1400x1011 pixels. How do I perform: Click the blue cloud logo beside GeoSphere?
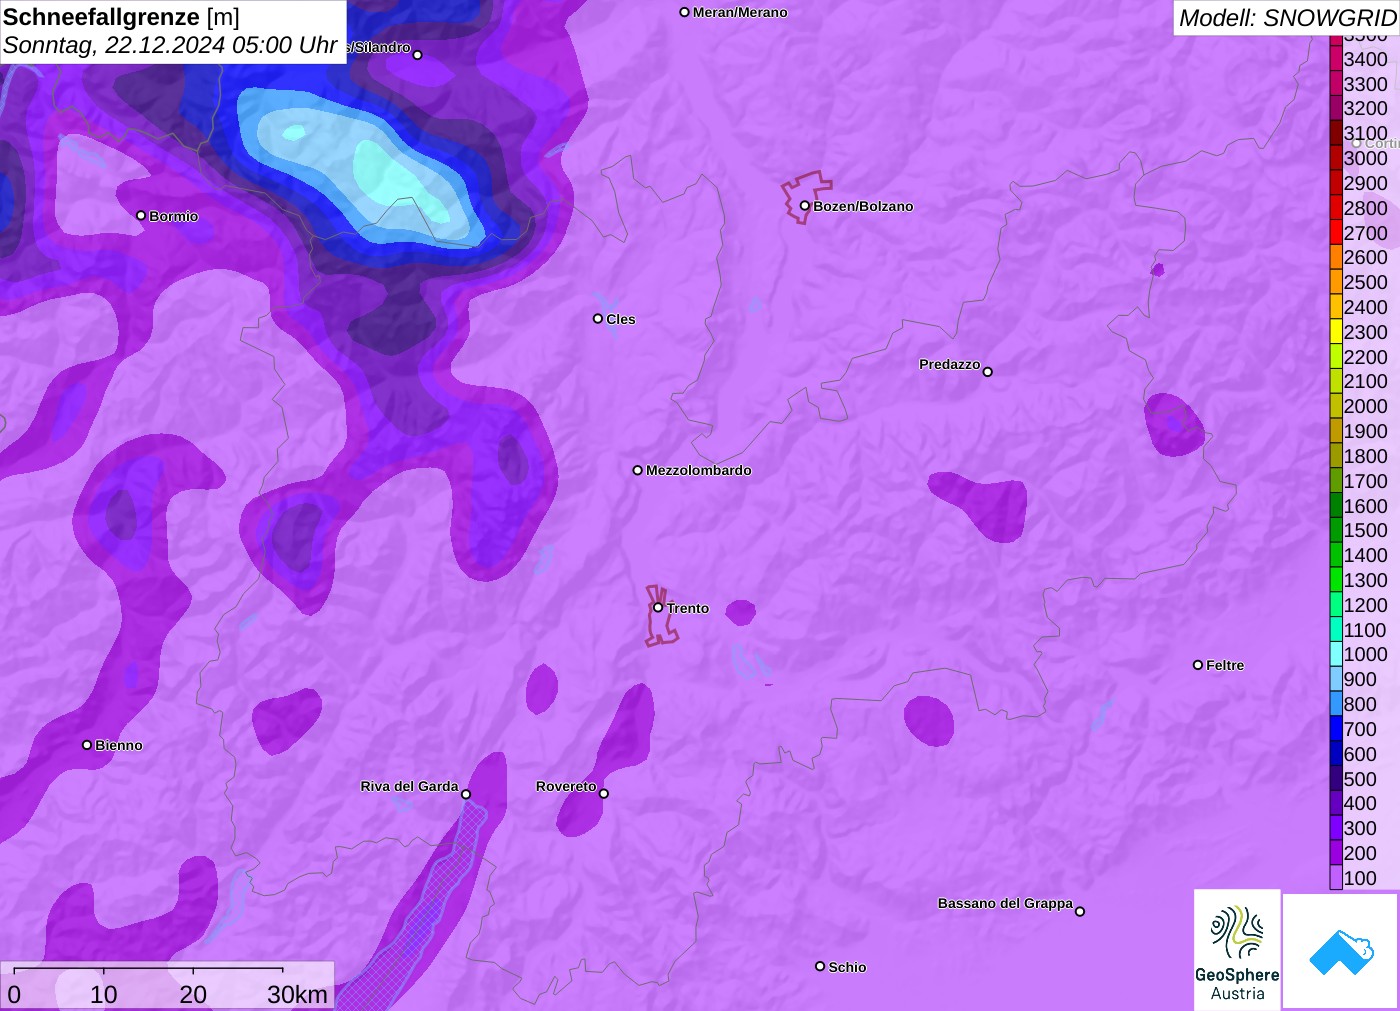(x=1340, y=951)
